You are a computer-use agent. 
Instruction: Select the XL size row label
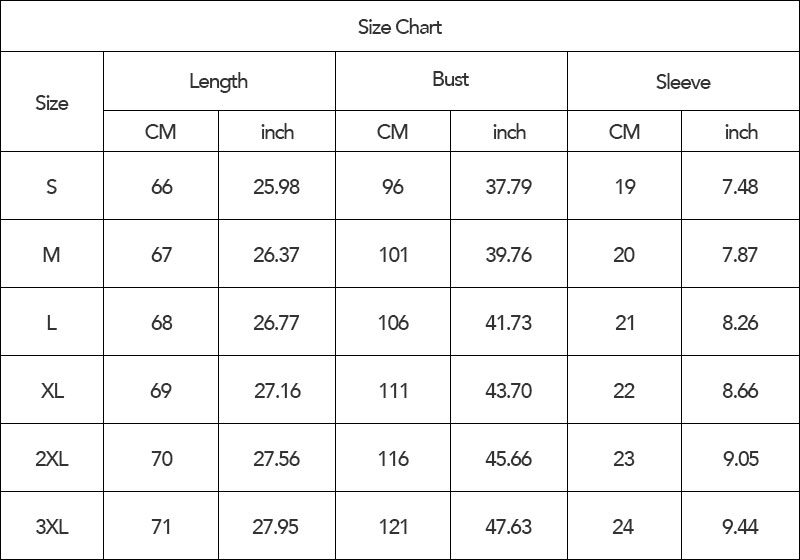pyautogui.click(x=52, y=391)
